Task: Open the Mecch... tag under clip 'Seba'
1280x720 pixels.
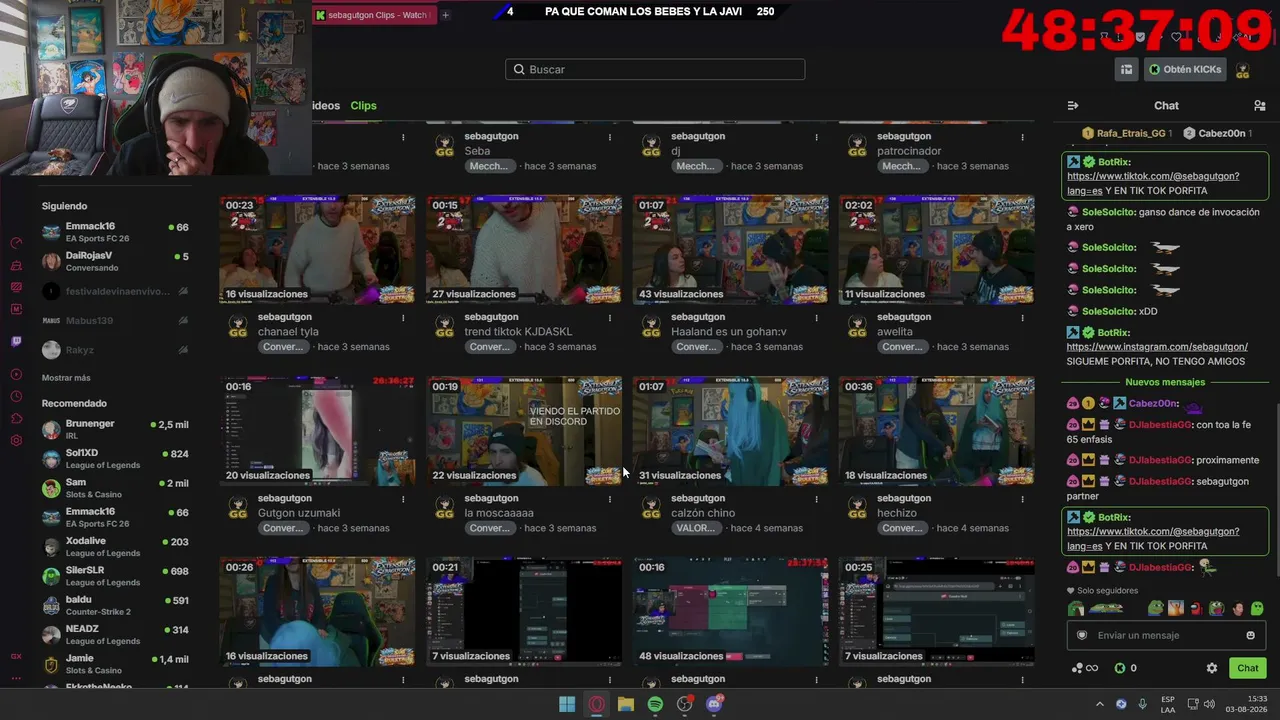Action: (489, 166)
